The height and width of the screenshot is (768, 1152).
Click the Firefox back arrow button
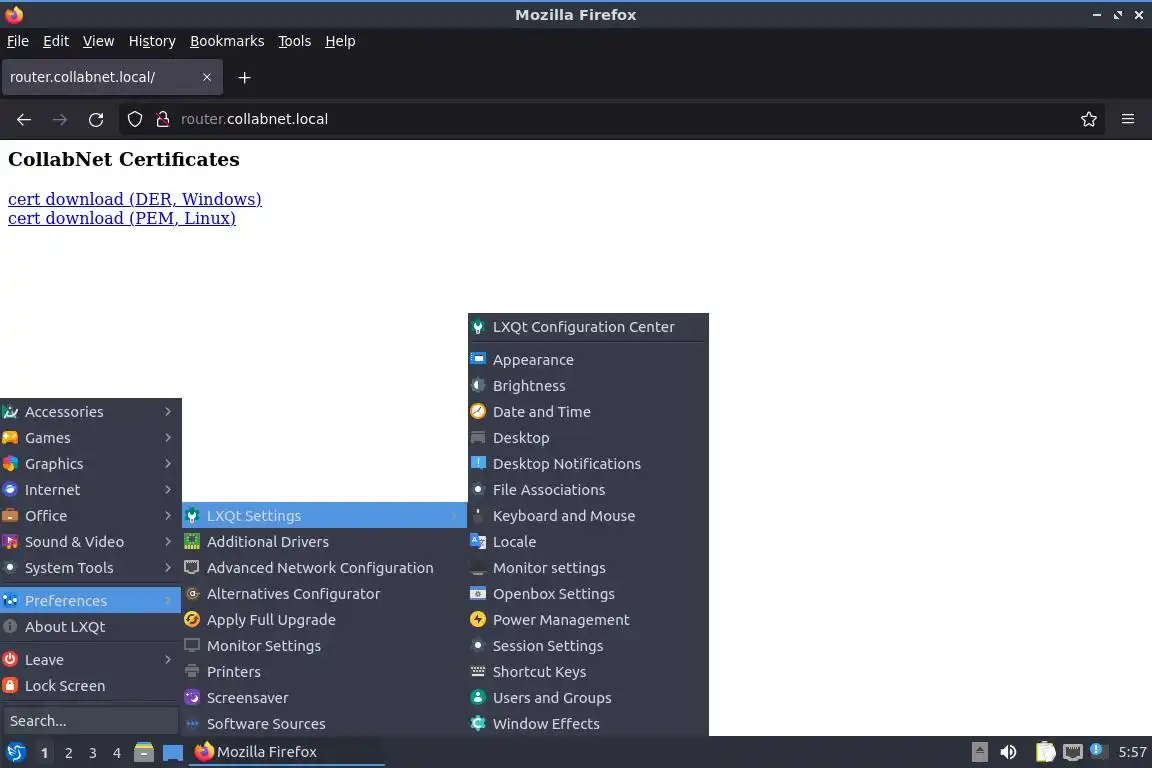point(24,119)
